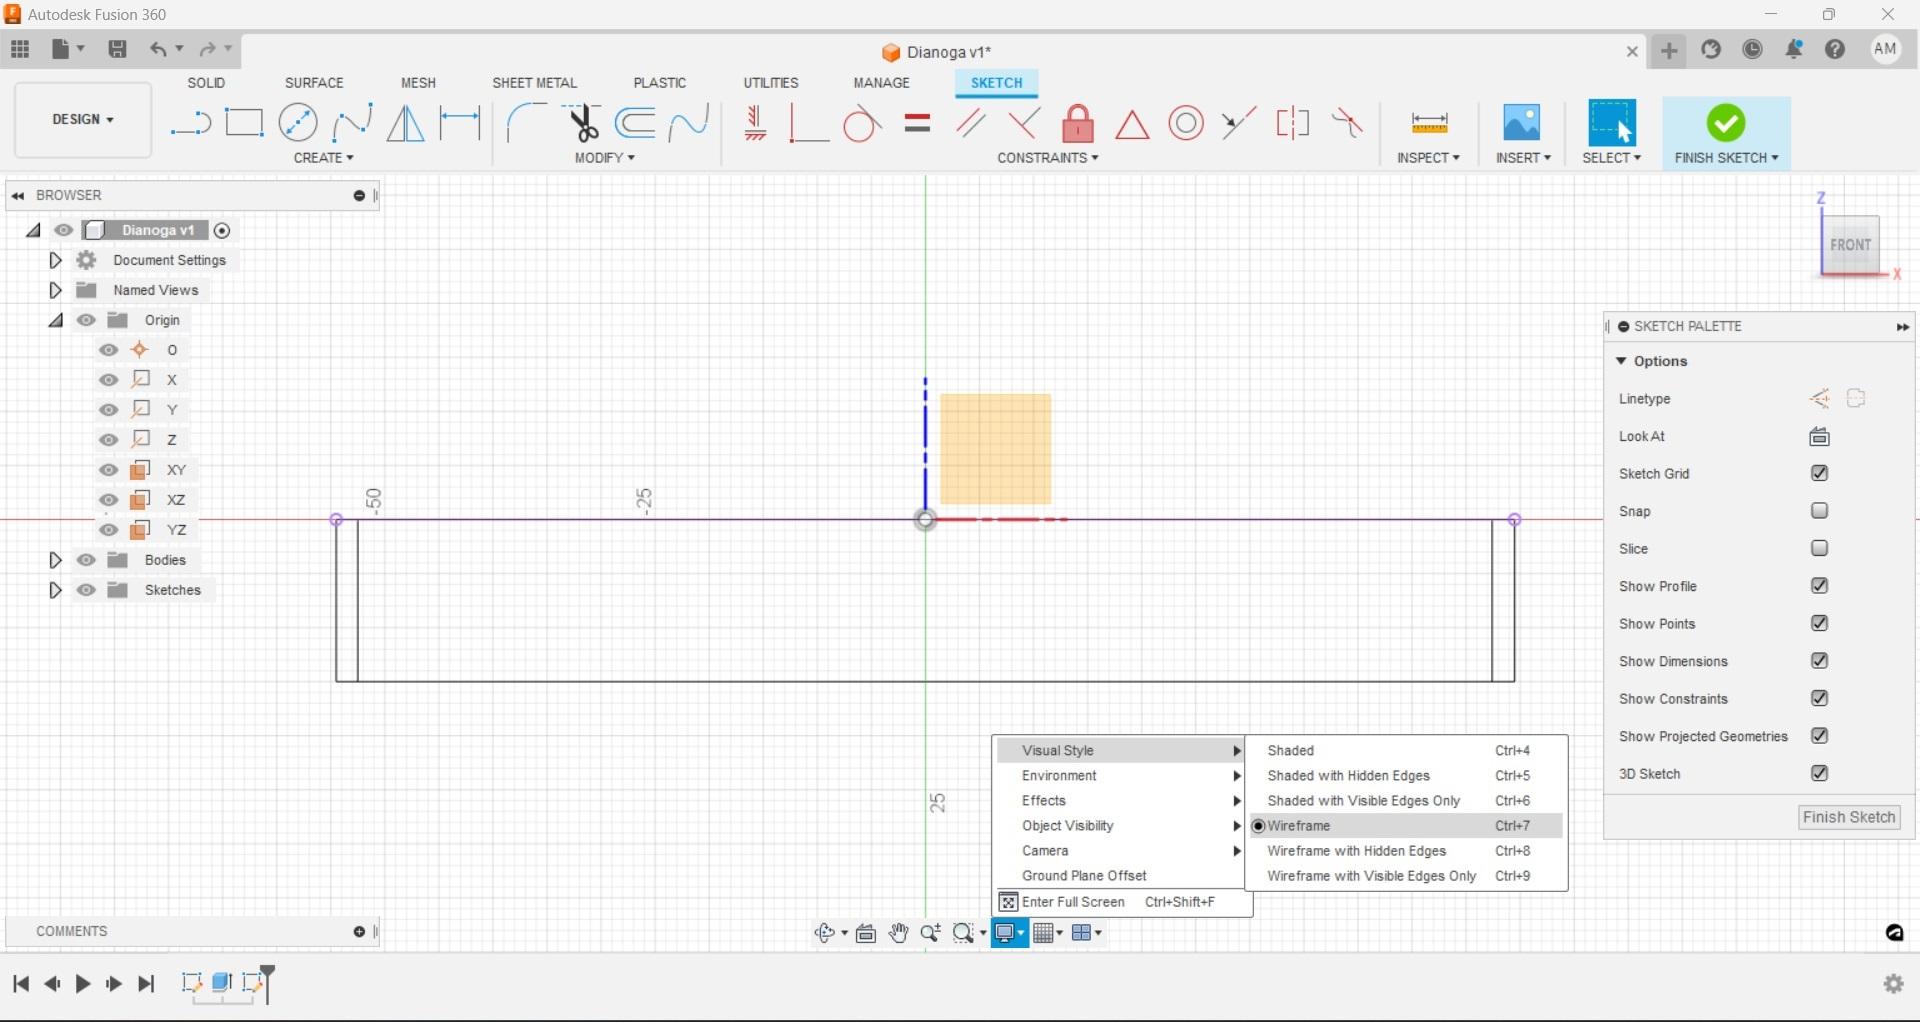Expand the Document Settings tree item
Viewport: 1924px width, 1022px height.
click(55, 259)
